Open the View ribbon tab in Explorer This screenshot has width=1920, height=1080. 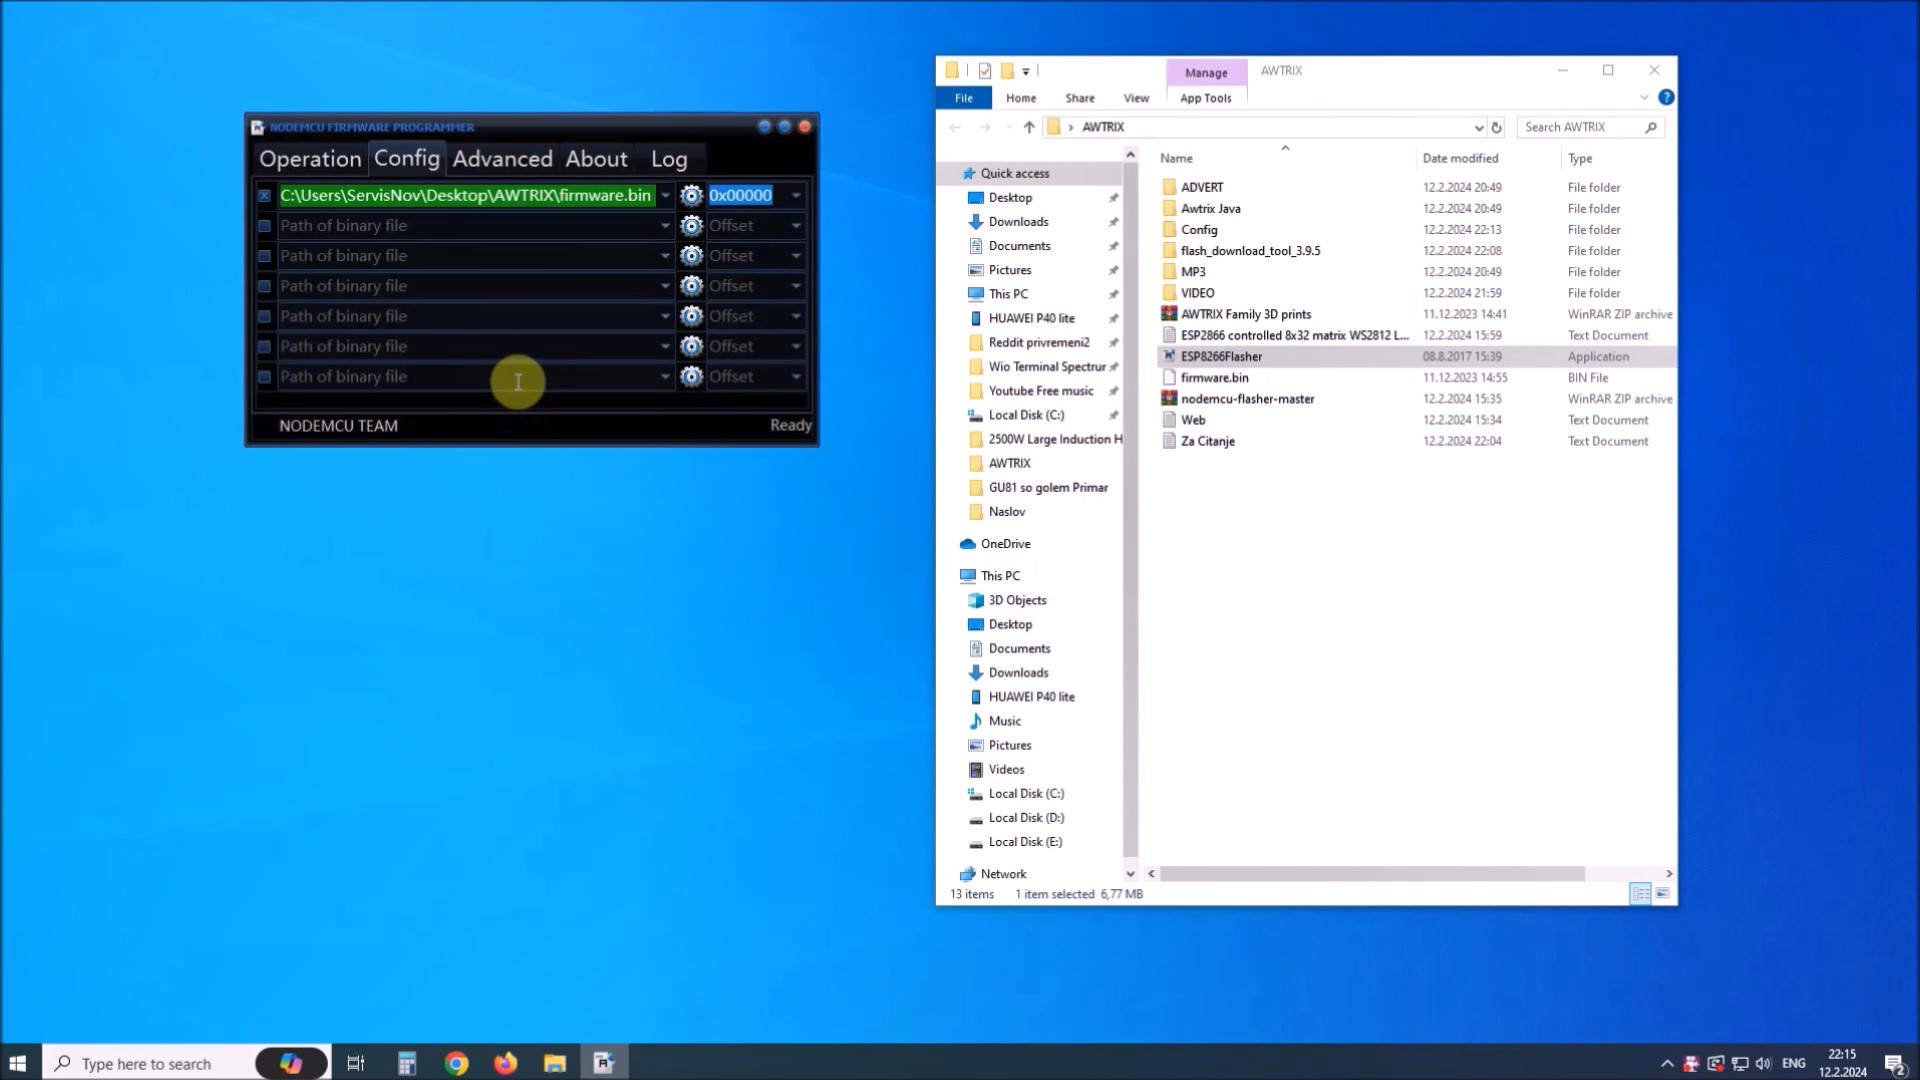coord(1136,98)
